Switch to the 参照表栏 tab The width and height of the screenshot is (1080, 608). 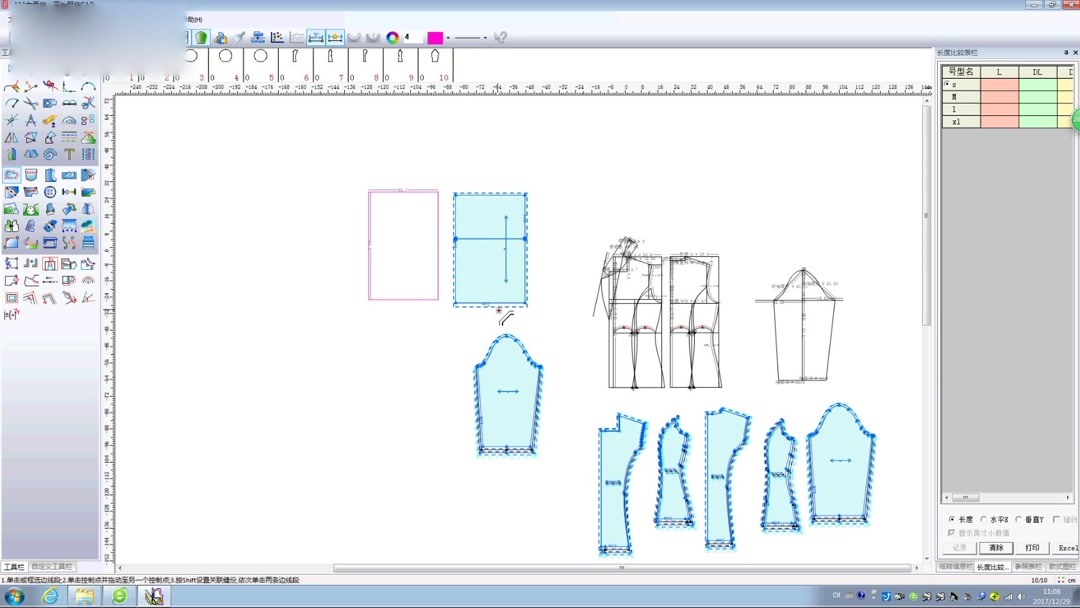click(x=1029, y=567)
